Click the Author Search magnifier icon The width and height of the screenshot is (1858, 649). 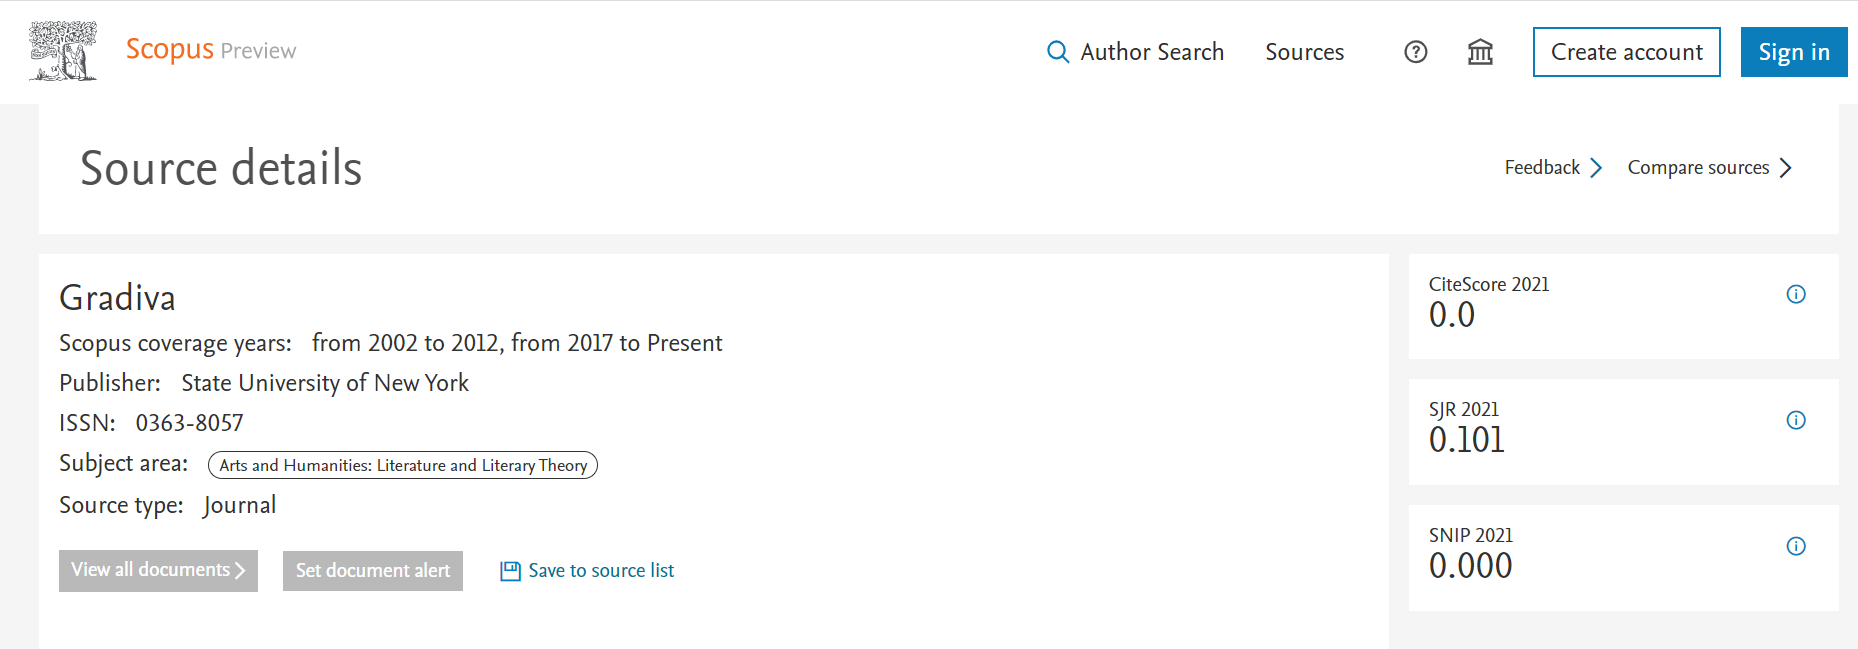click(1057, 52)
